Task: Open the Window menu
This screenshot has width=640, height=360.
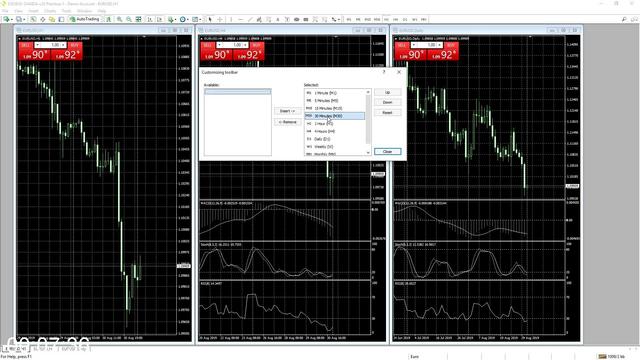Action: tap(84, 11)
